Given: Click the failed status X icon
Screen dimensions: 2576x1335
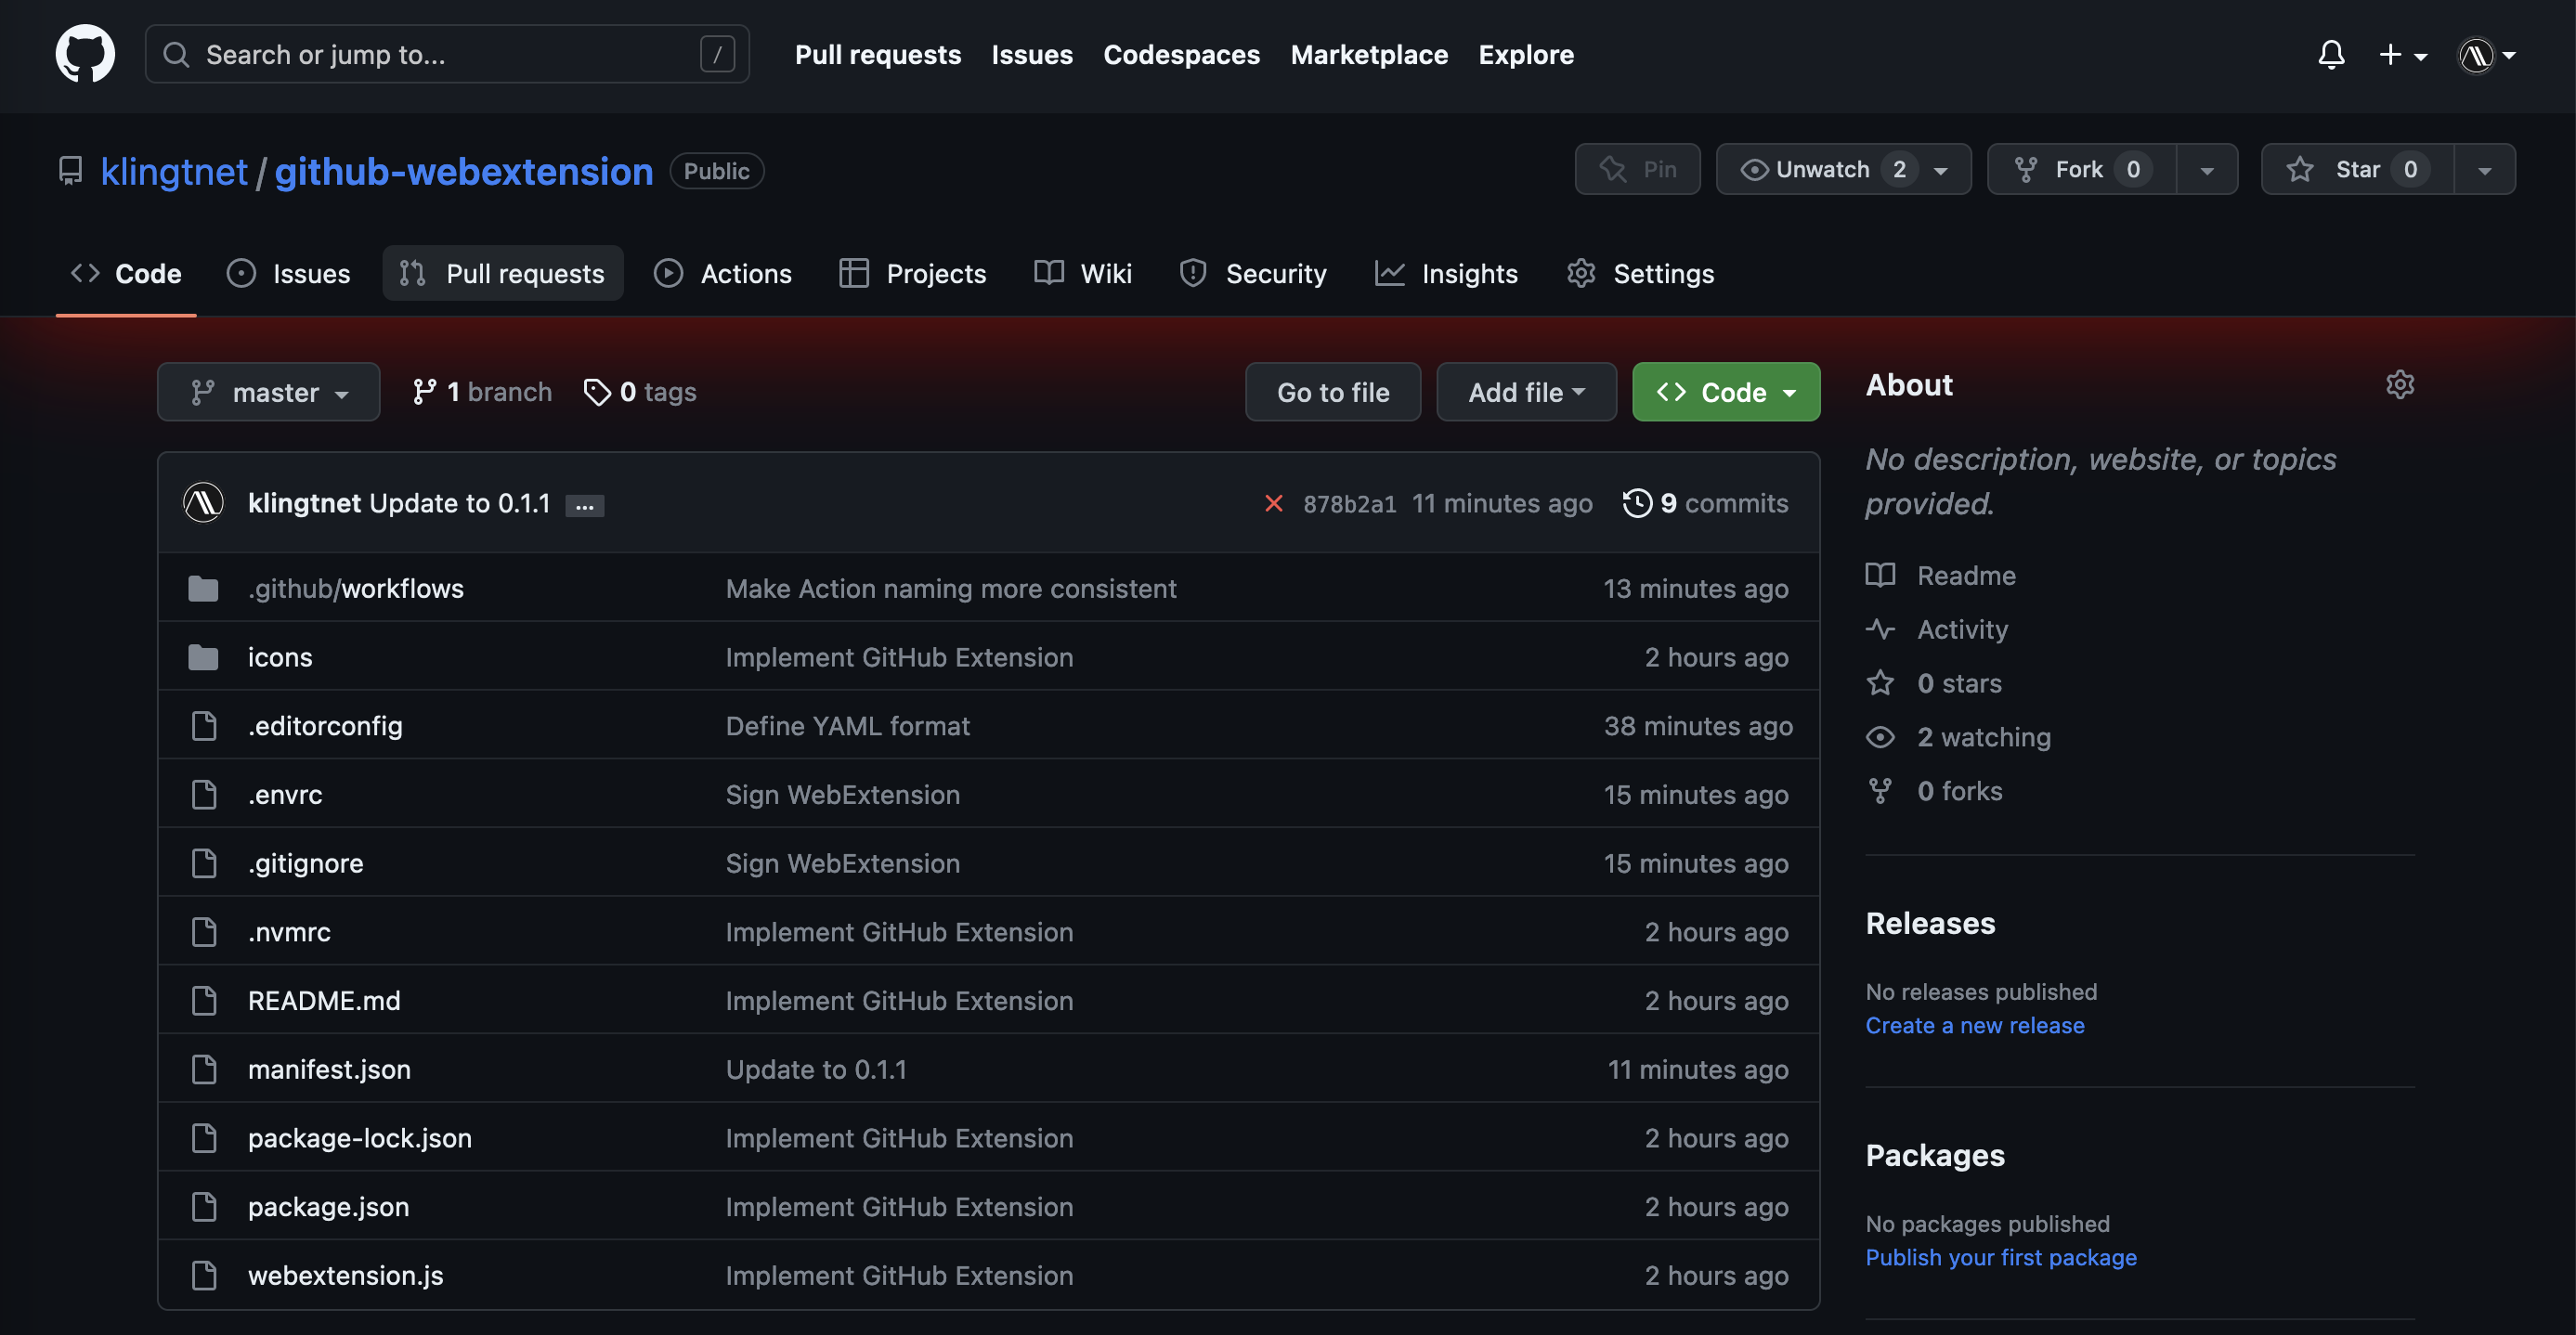Looking at the screenshot, I should pos(1273,503).
